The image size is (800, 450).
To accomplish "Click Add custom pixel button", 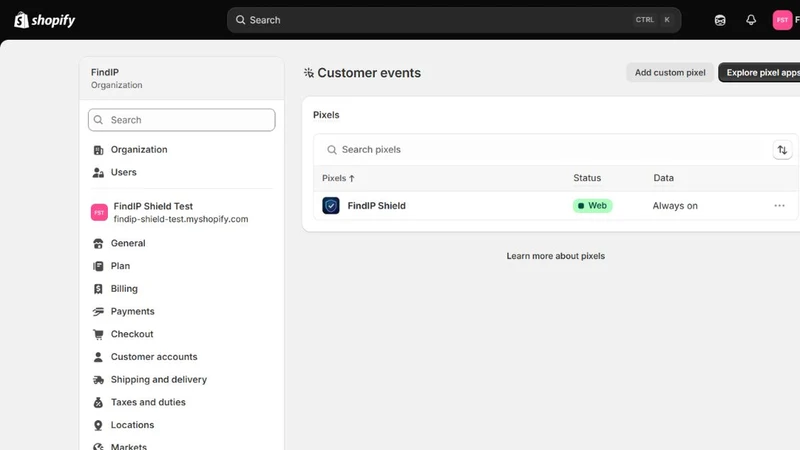I will pos(670,72).
